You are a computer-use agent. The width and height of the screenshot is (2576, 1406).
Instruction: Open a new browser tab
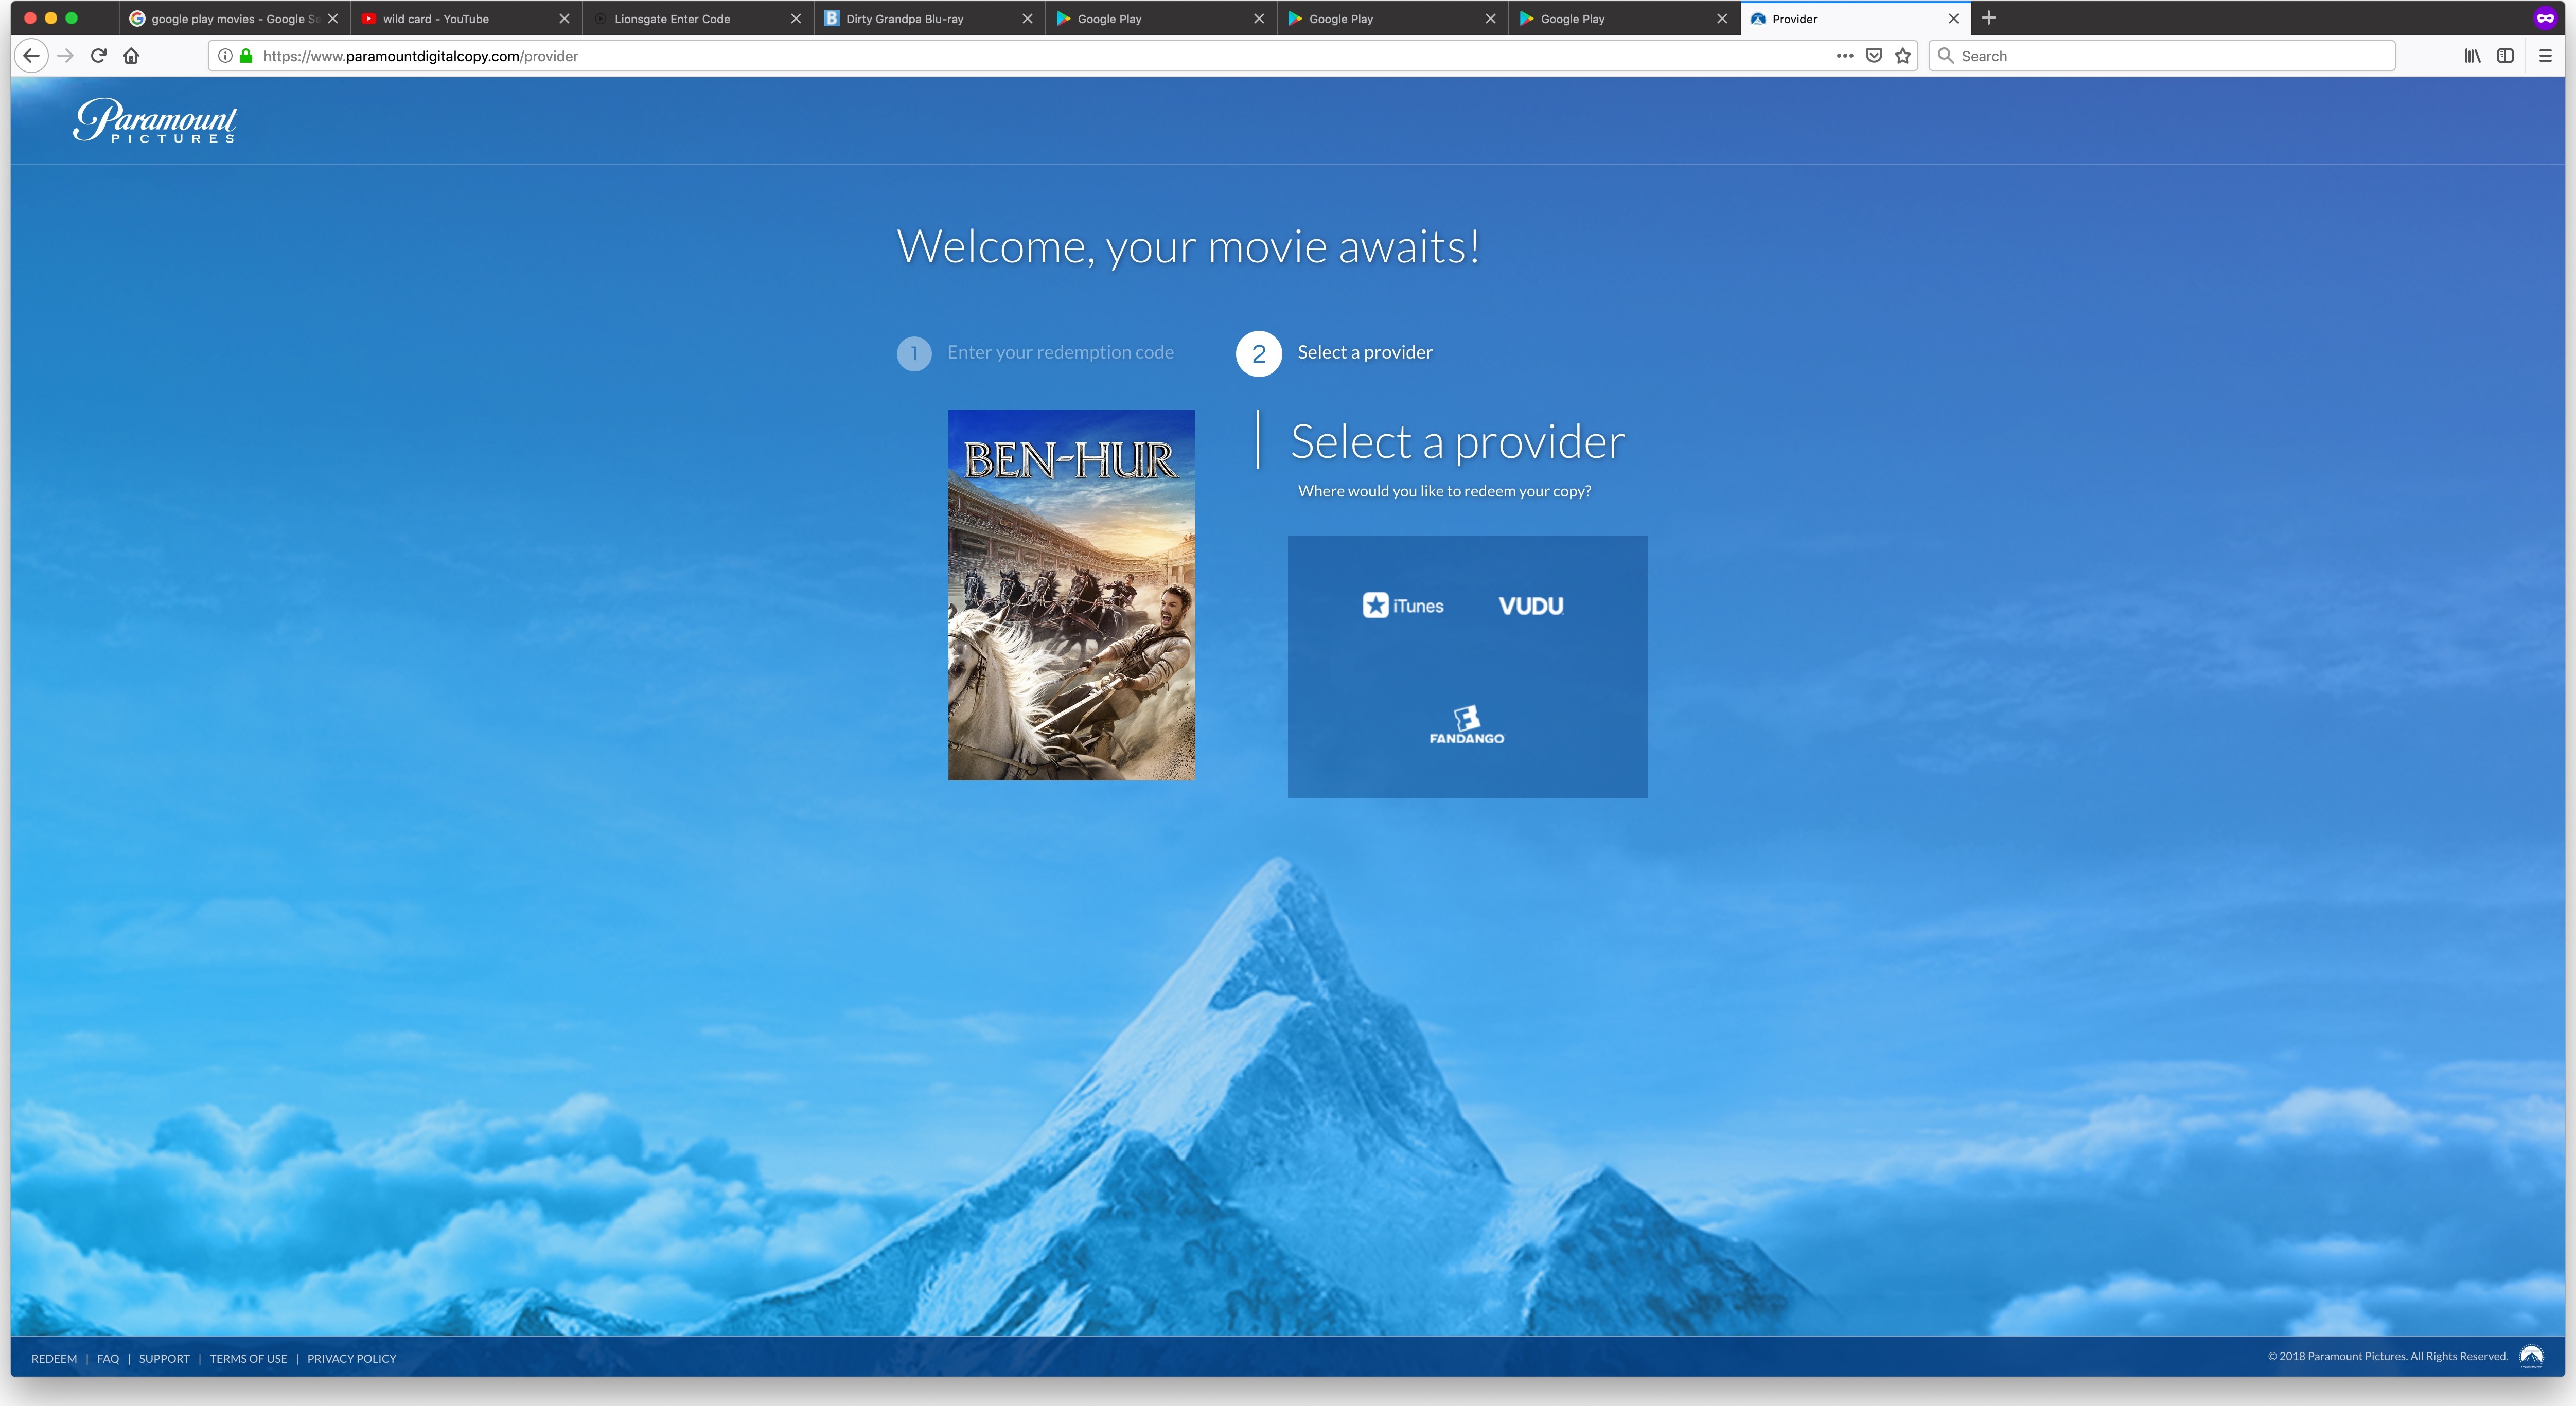(1989, 18)
